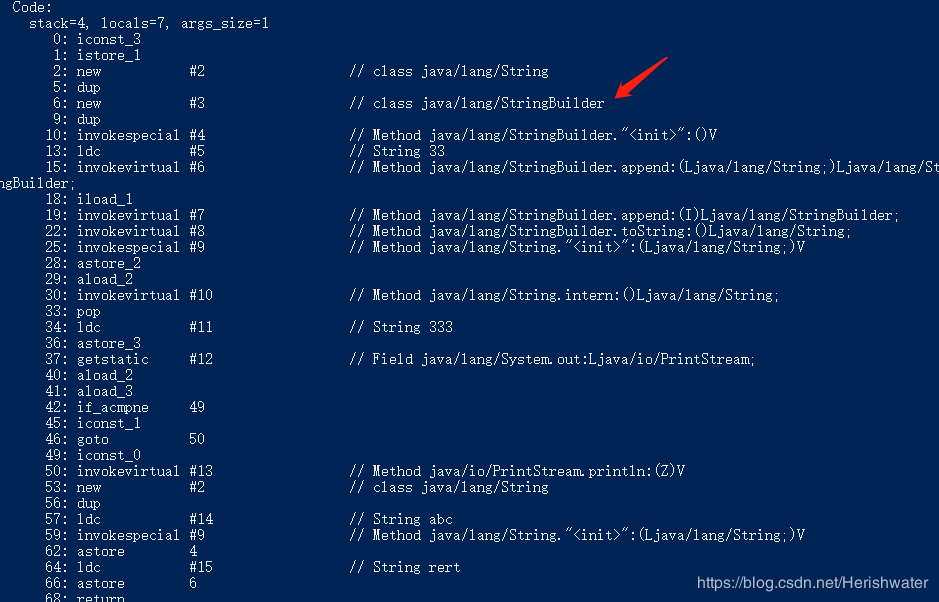Click the PrintStream.println method comment
Image resolution: width=939 pixels, height=602 pixels.
point(517,471)
